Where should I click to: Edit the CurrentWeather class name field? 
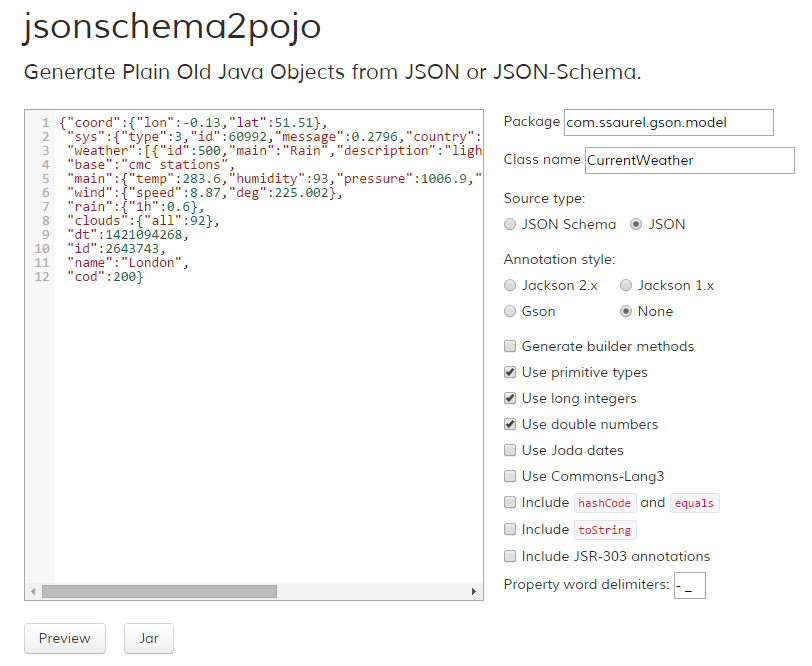tap(689, 160)
